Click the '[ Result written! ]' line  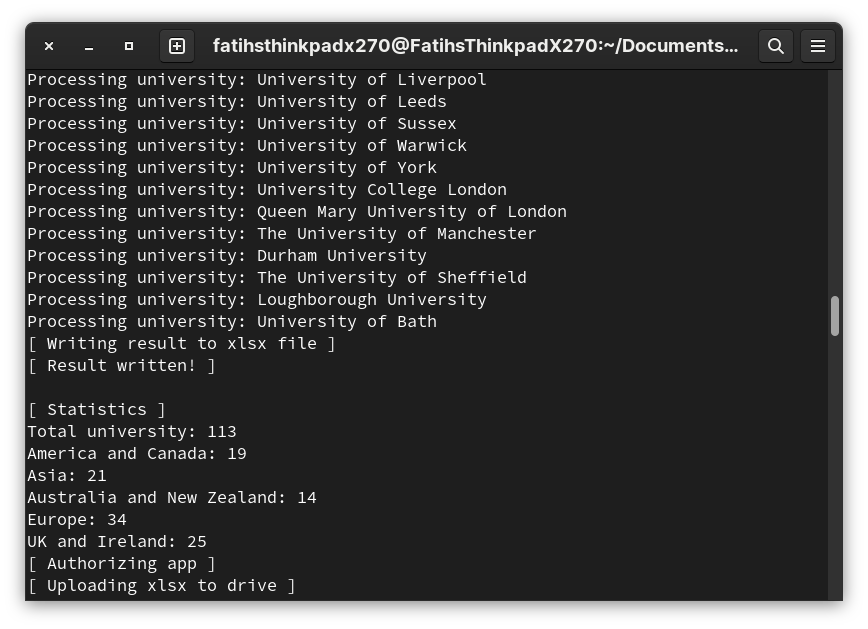pyautogui.click(x=121, y=366)
